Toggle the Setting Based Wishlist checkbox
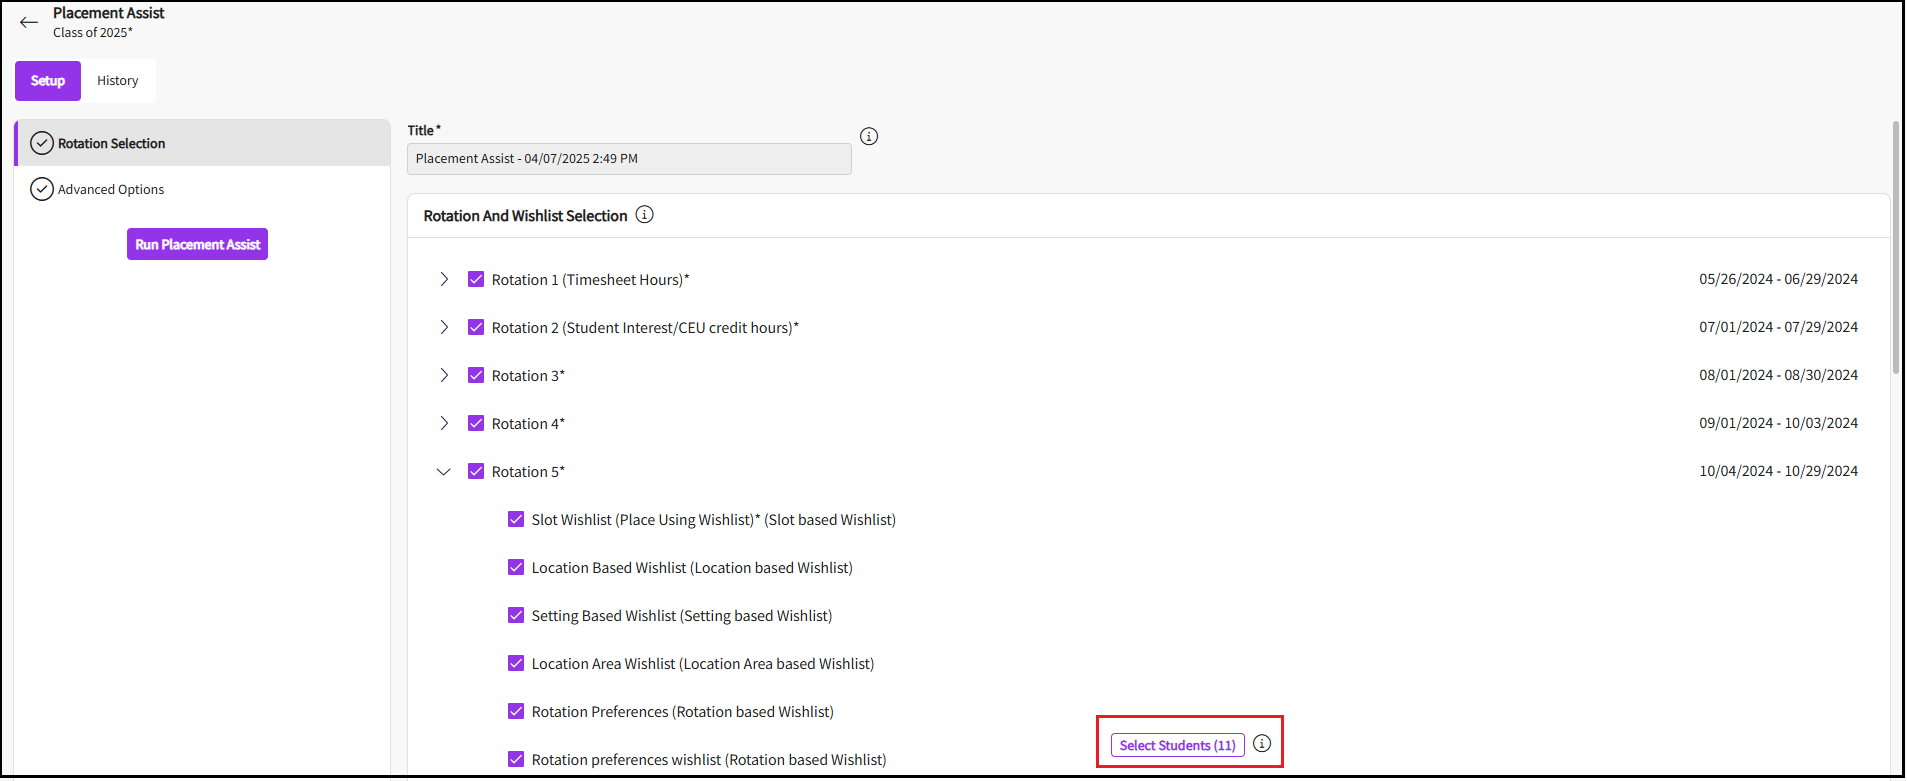 pos(516,616)
